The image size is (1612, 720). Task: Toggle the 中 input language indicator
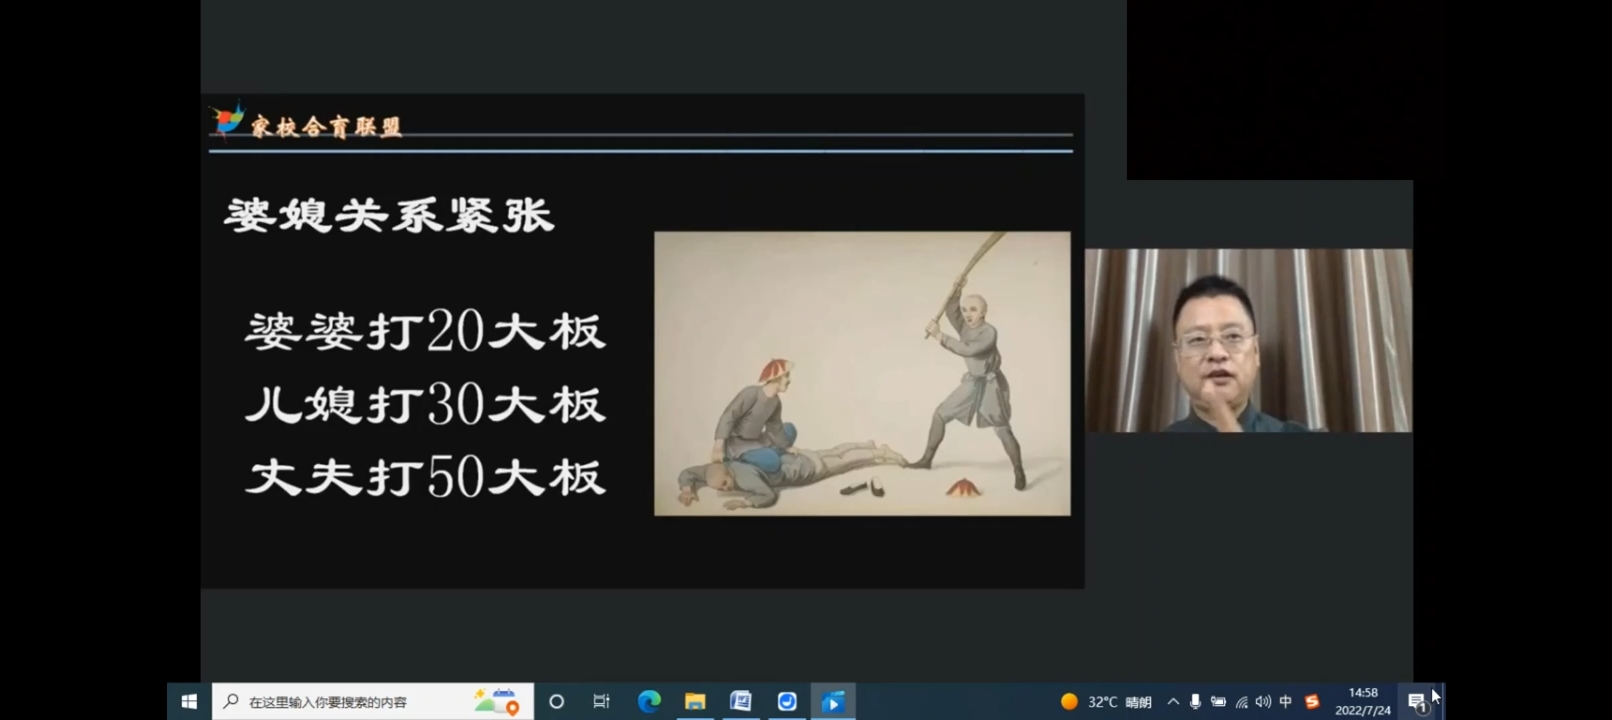(x=1286, y=702)
